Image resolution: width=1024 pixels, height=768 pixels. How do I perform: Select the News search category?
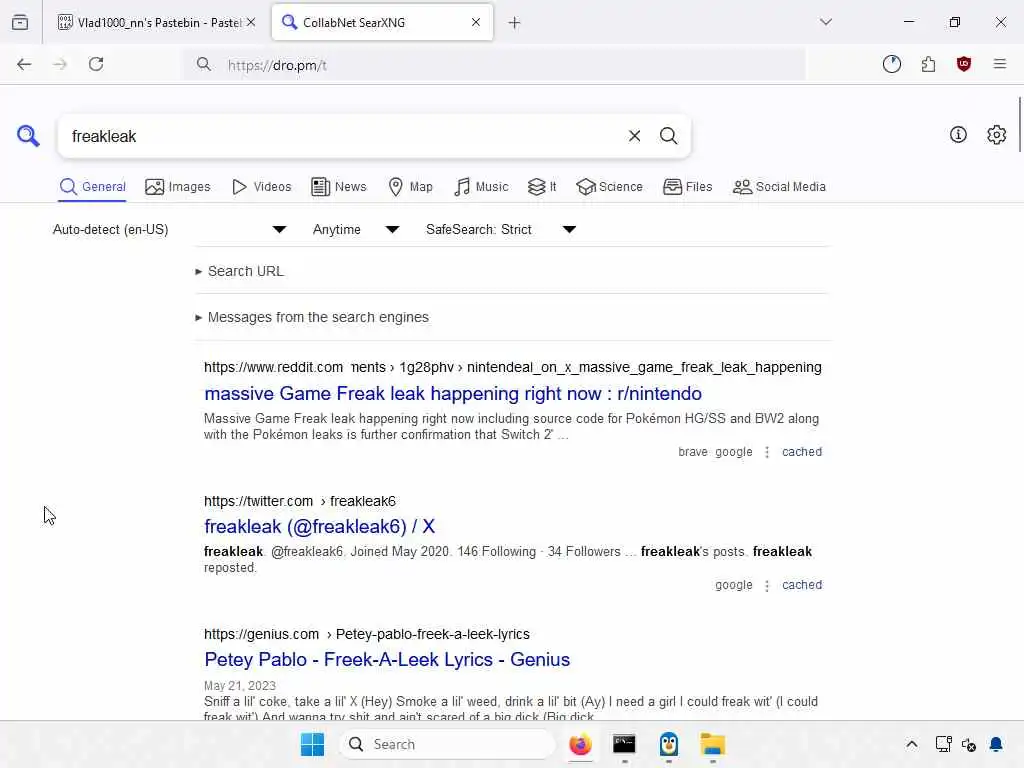coord(339,187)
